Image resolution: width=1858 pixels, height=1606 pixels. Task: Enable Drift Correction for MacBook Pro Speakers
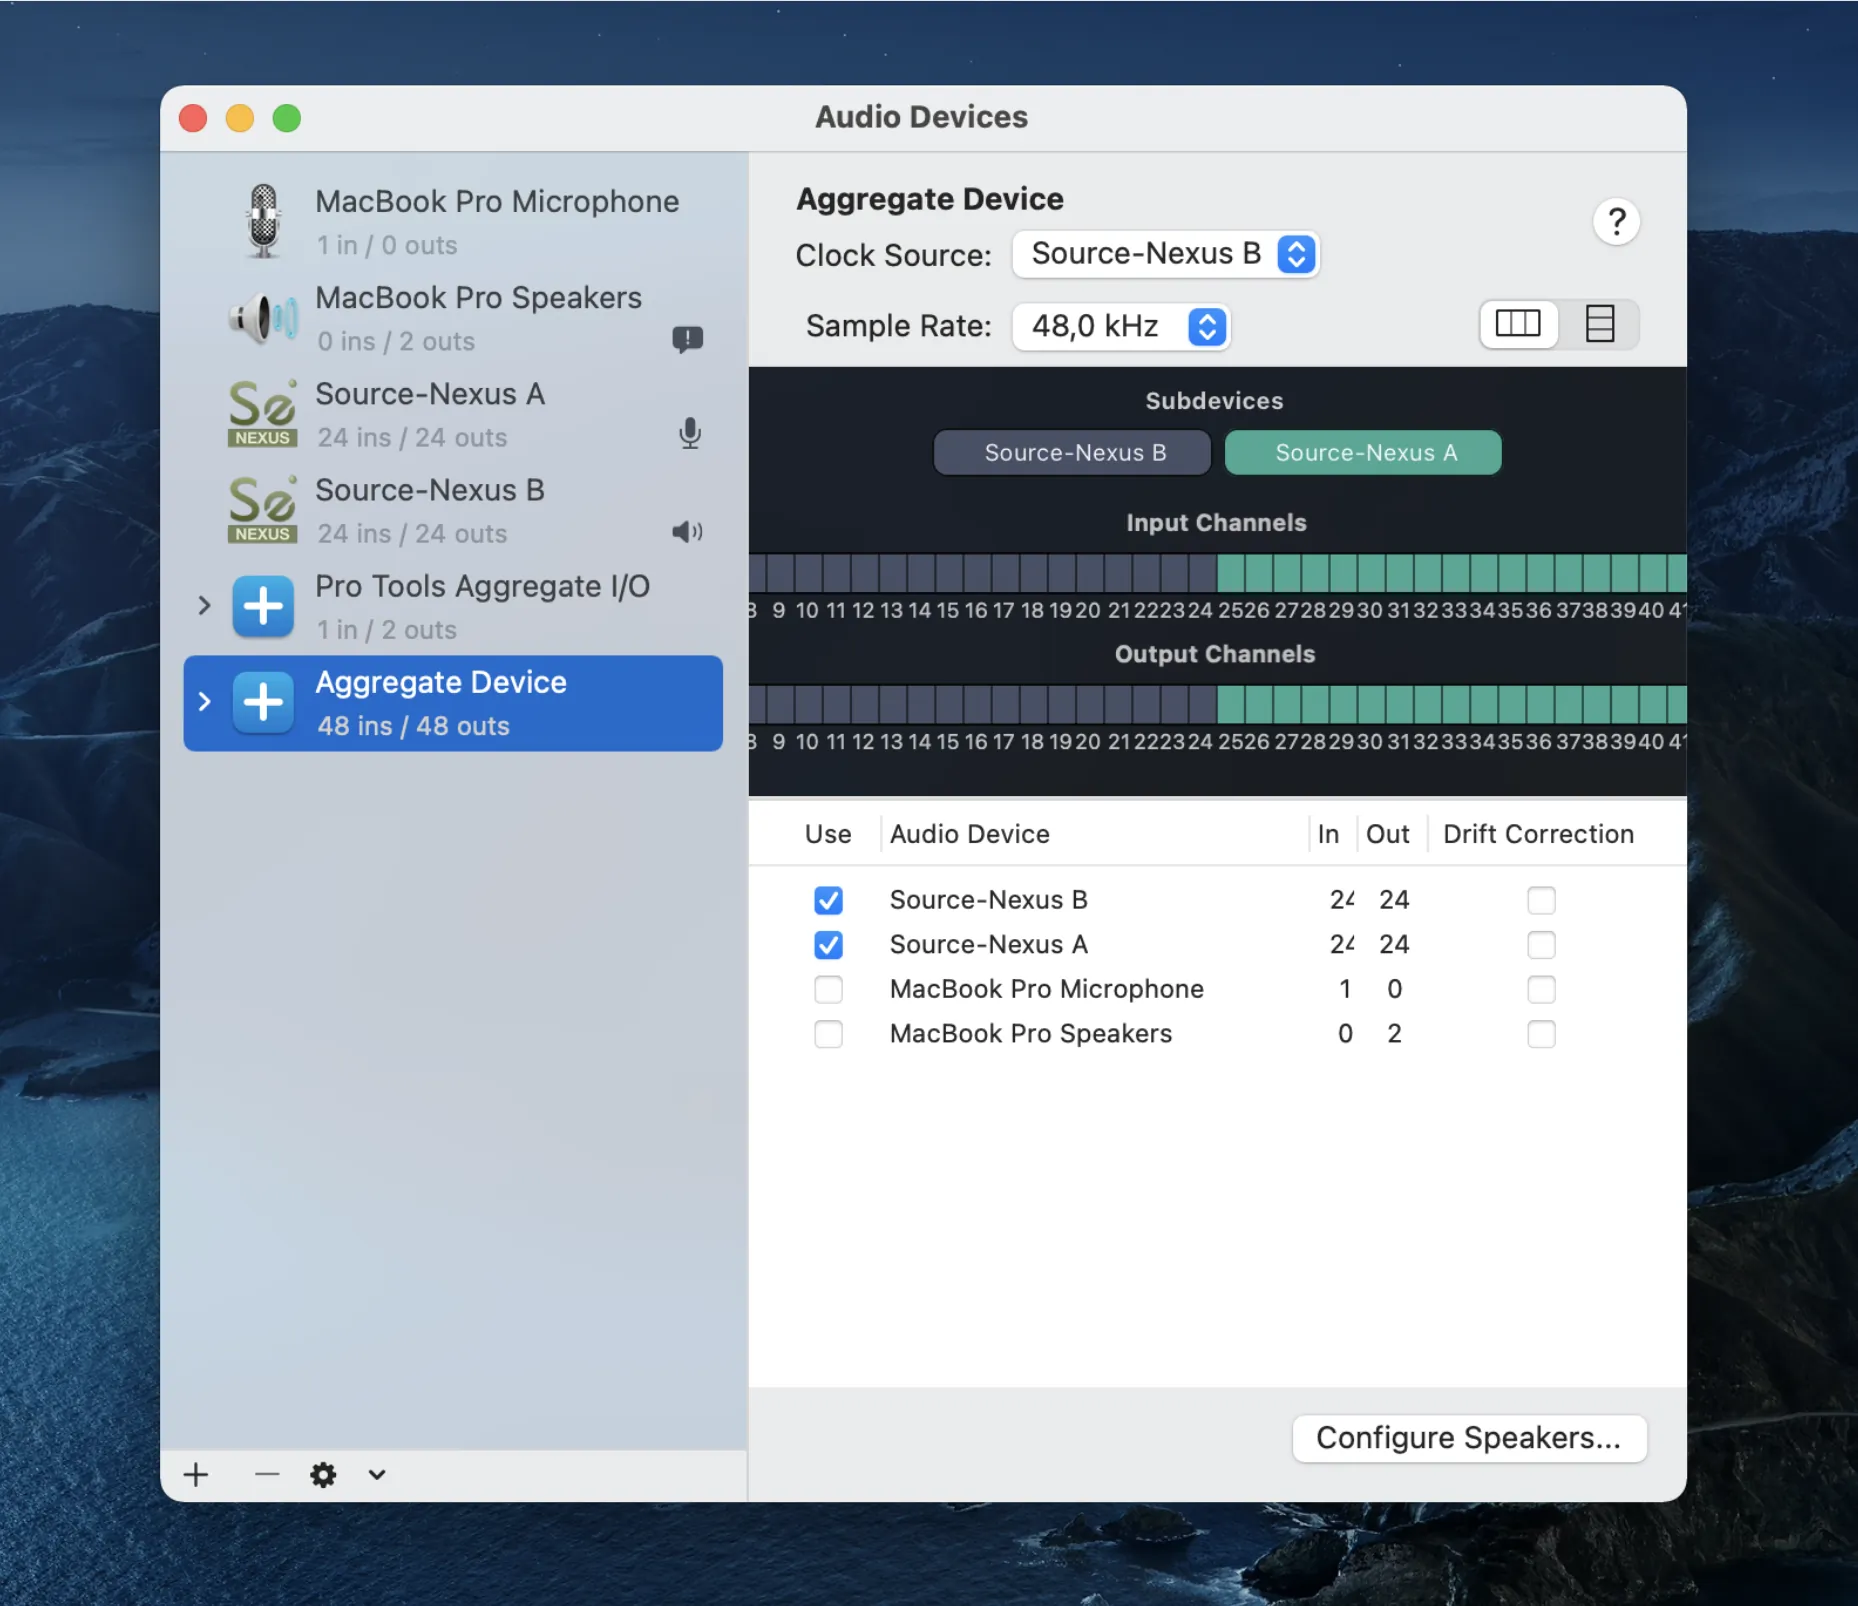pos(1541,1034)
